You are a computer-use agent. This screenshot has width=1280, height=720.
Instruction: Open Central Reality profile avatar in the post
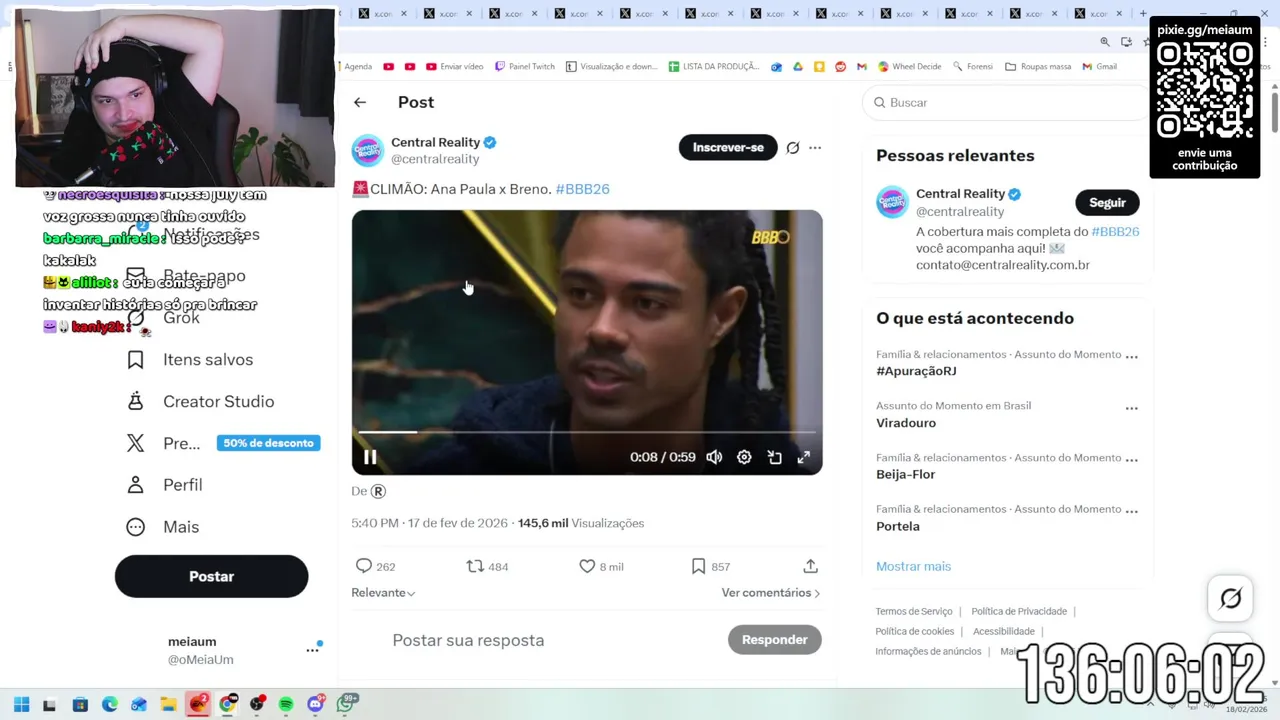(x=367, y=150)
